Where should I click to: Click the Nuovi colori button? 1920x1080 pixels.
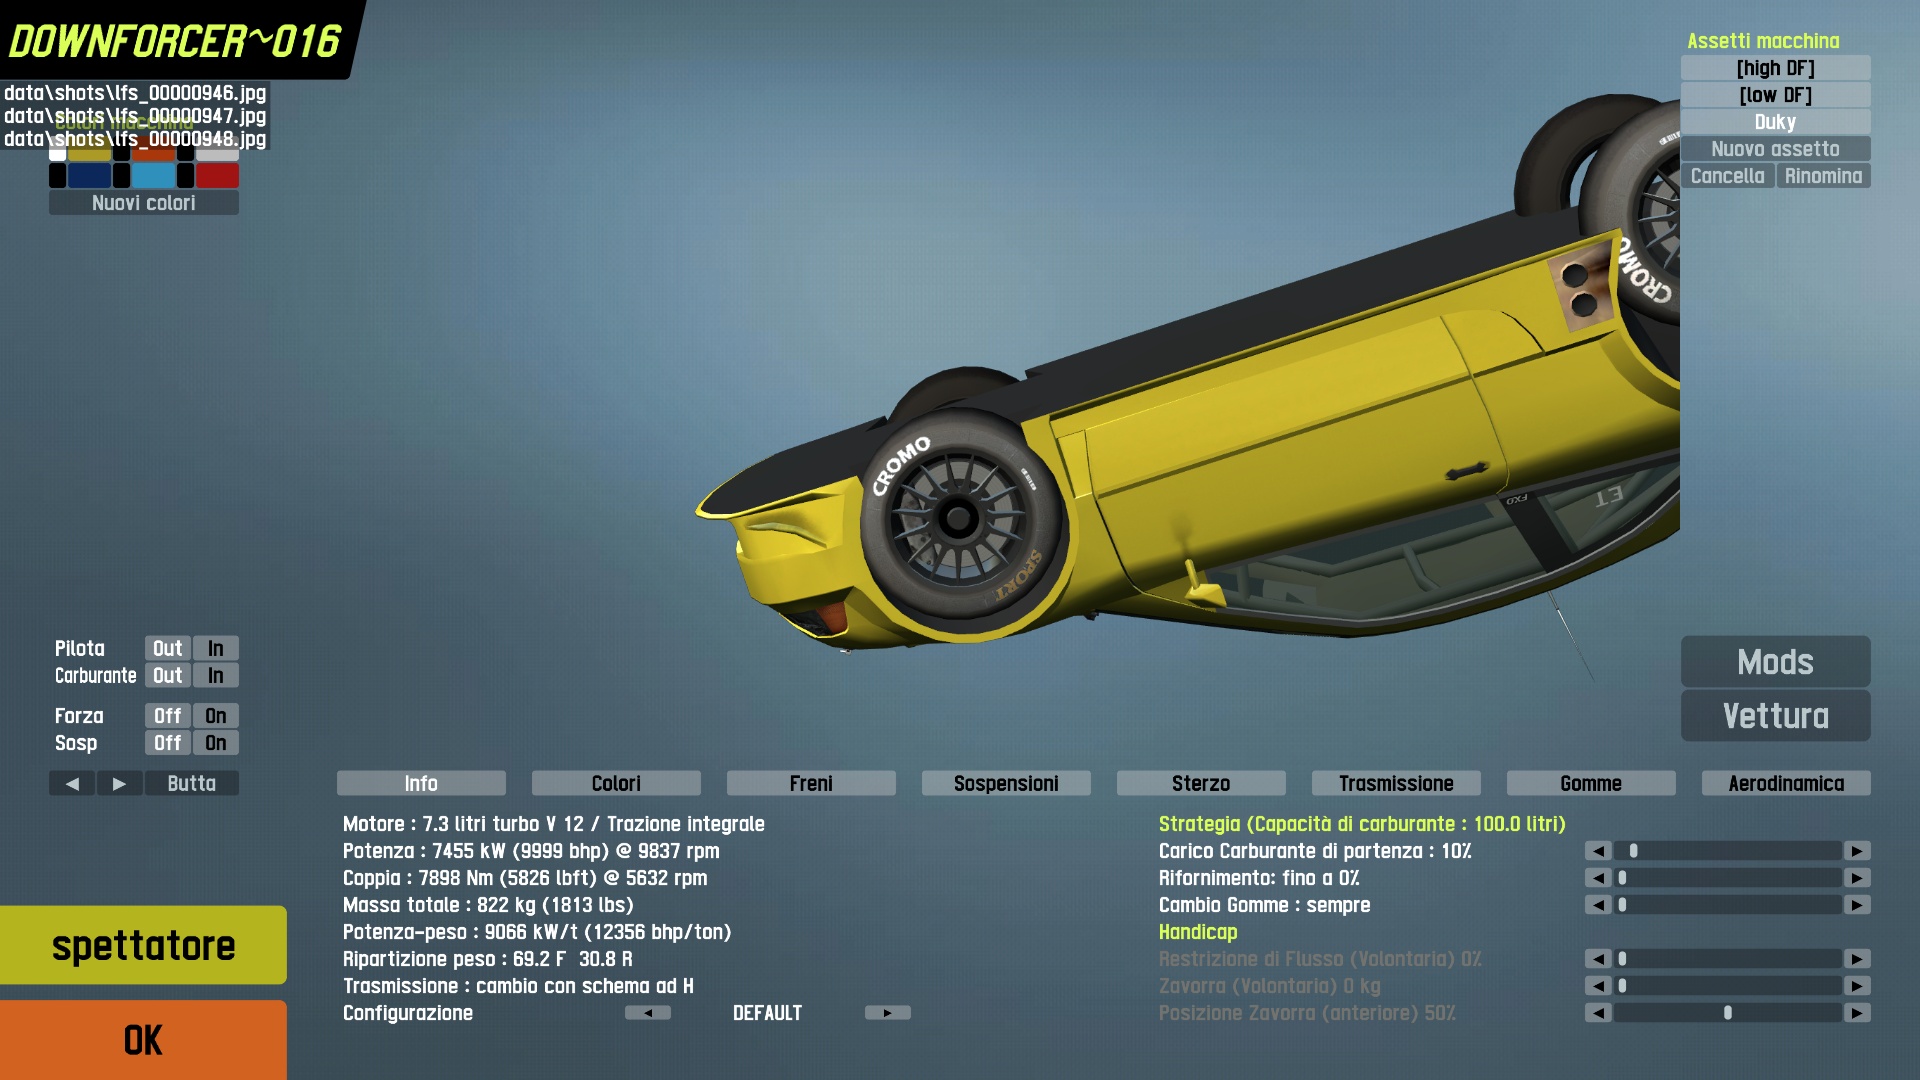point(143,203)
